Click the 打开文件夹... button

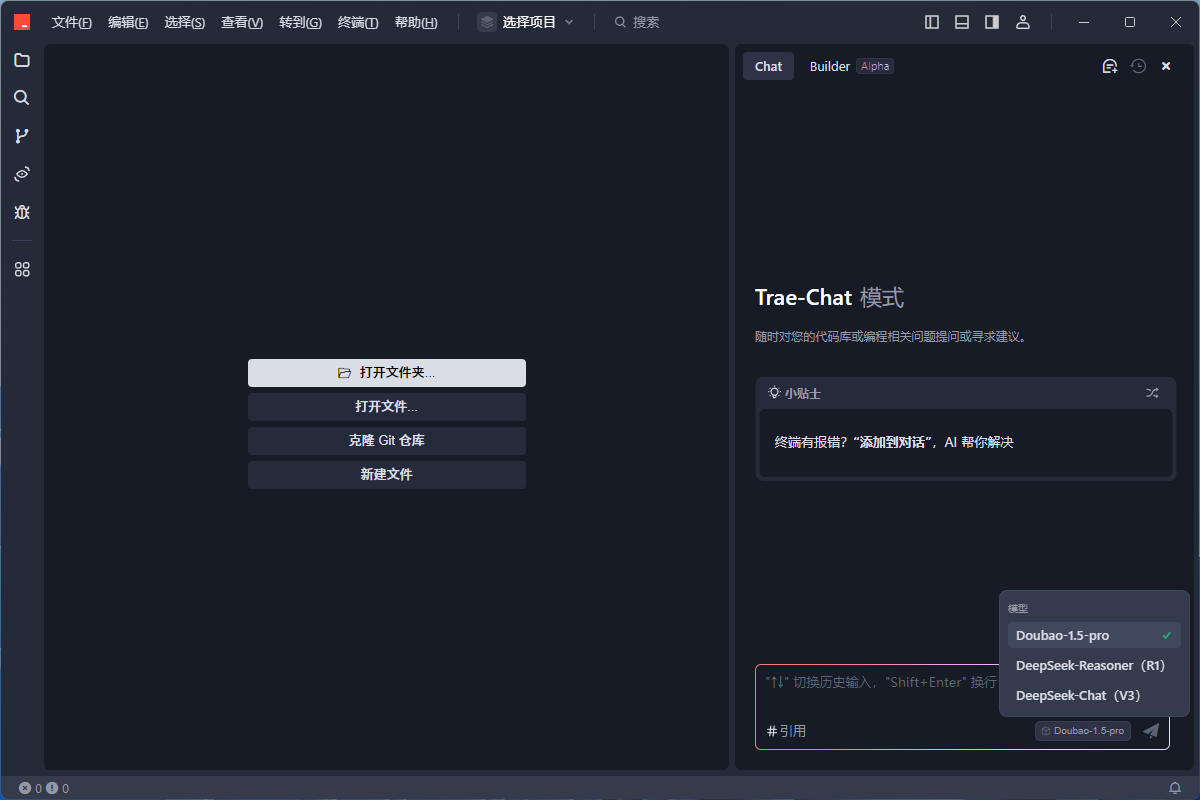click(387, 373)
